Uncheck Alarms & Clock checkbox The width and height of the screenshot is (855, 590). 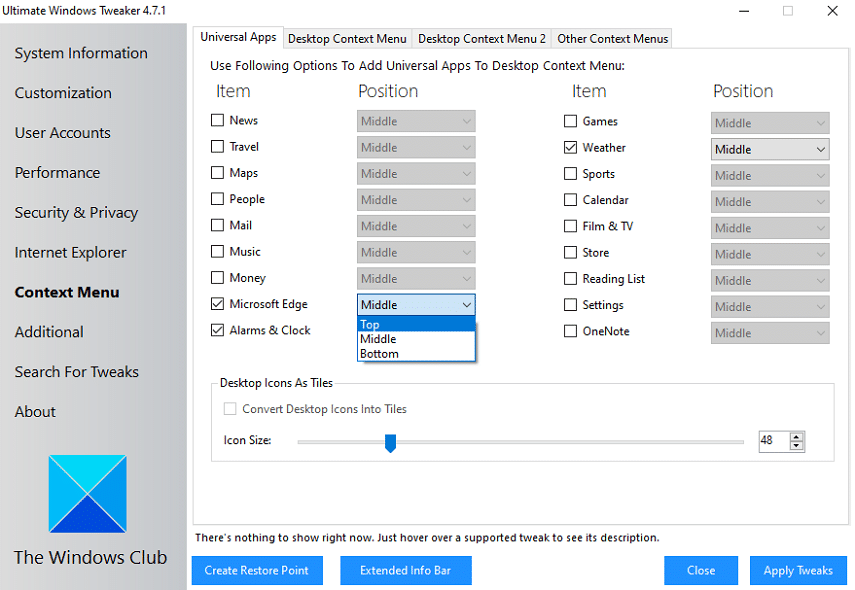(218, 330)
